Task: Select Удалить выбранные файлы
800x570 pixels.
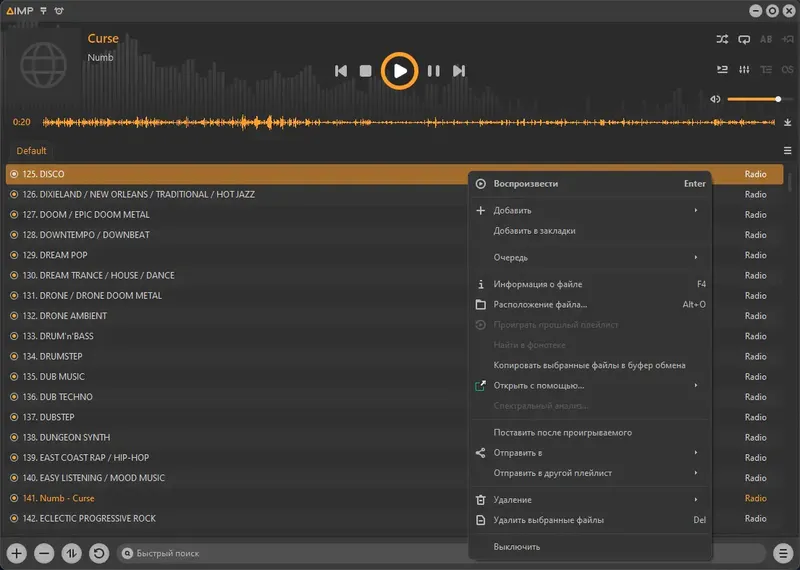Action: 590,520
